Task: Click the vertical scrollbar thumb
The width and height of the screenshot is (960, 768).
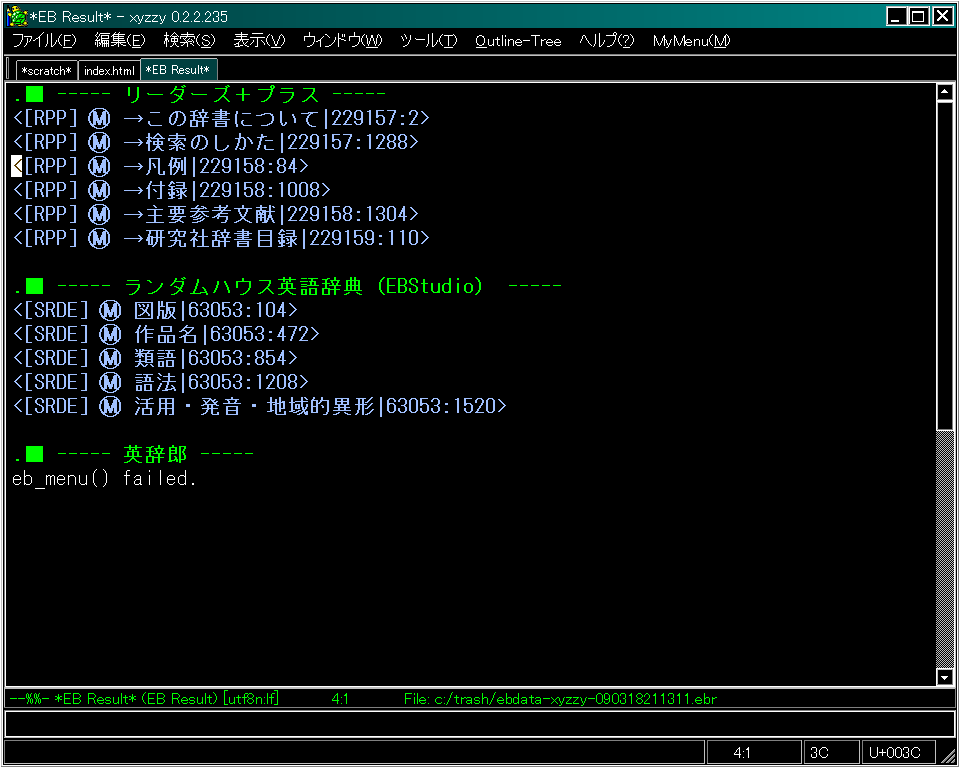Action: (x=945, y=266)
